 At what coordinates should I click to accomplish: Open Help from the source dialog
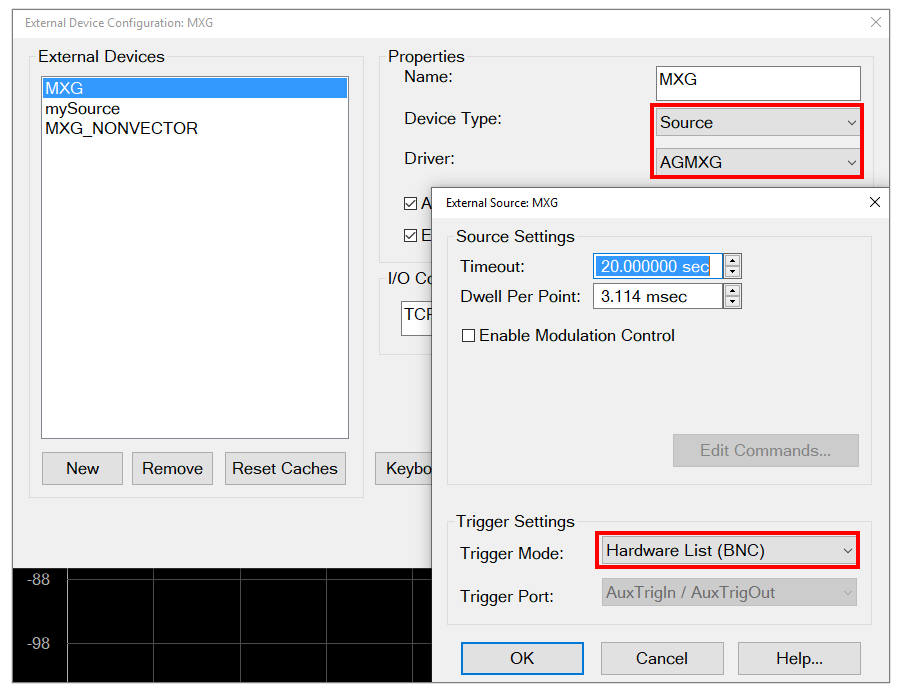click(798, 658)
